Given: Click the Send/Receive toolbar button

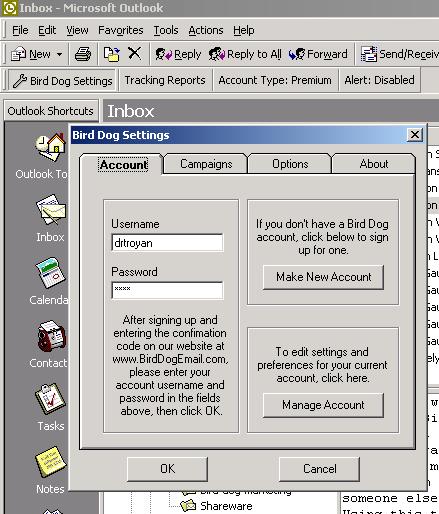Looking at the screenshot, I should tap(399, 54).
